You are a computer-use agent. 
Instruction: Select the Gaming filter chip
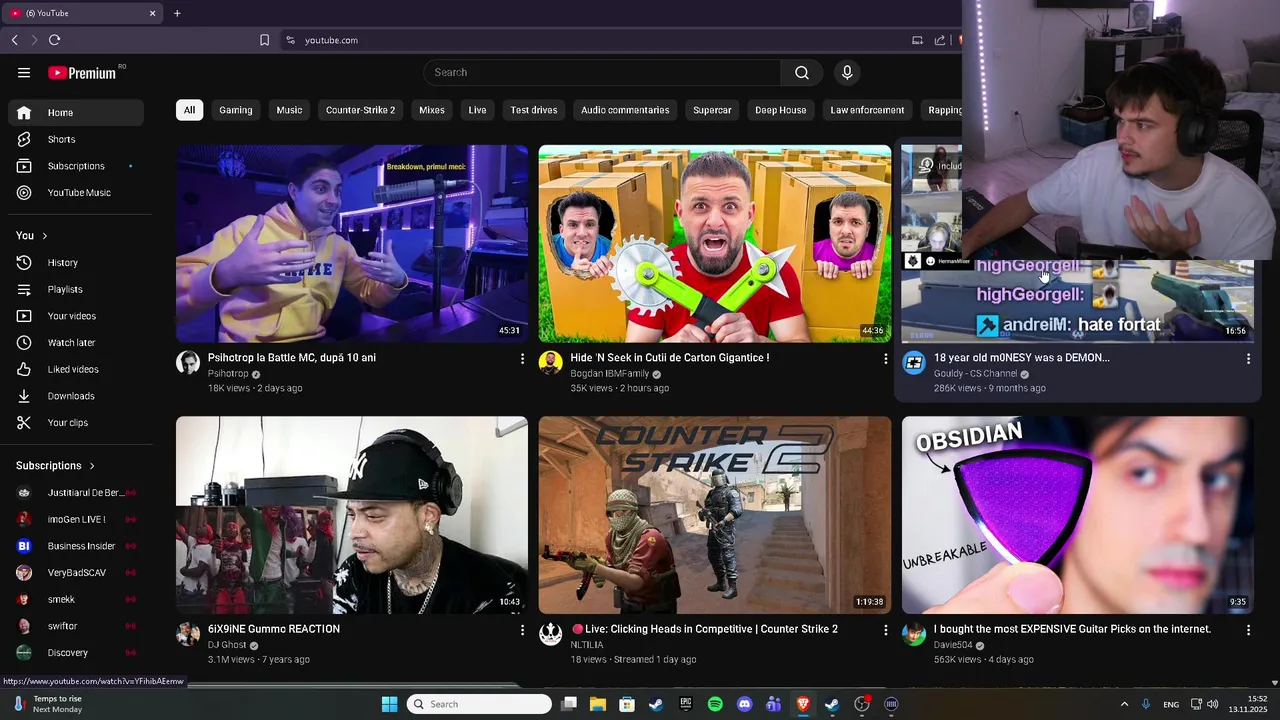[x=236, y=110]
